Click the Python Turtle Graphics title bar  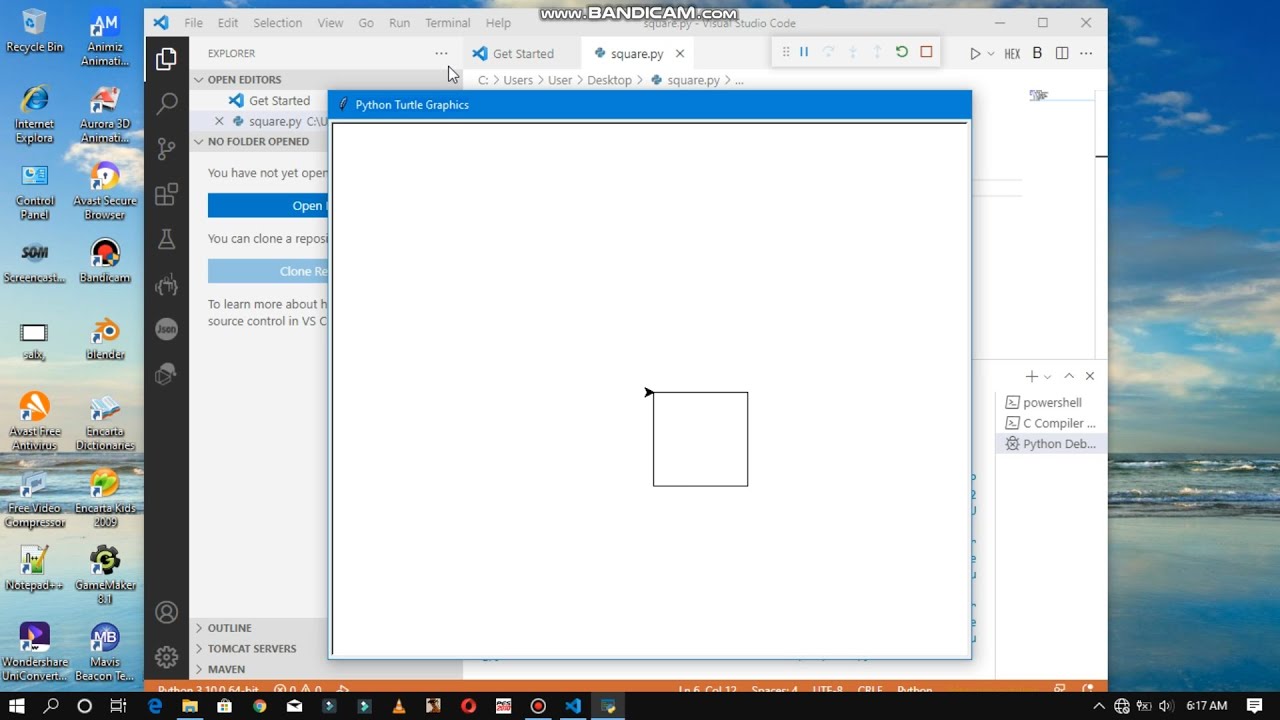(650, 104)
